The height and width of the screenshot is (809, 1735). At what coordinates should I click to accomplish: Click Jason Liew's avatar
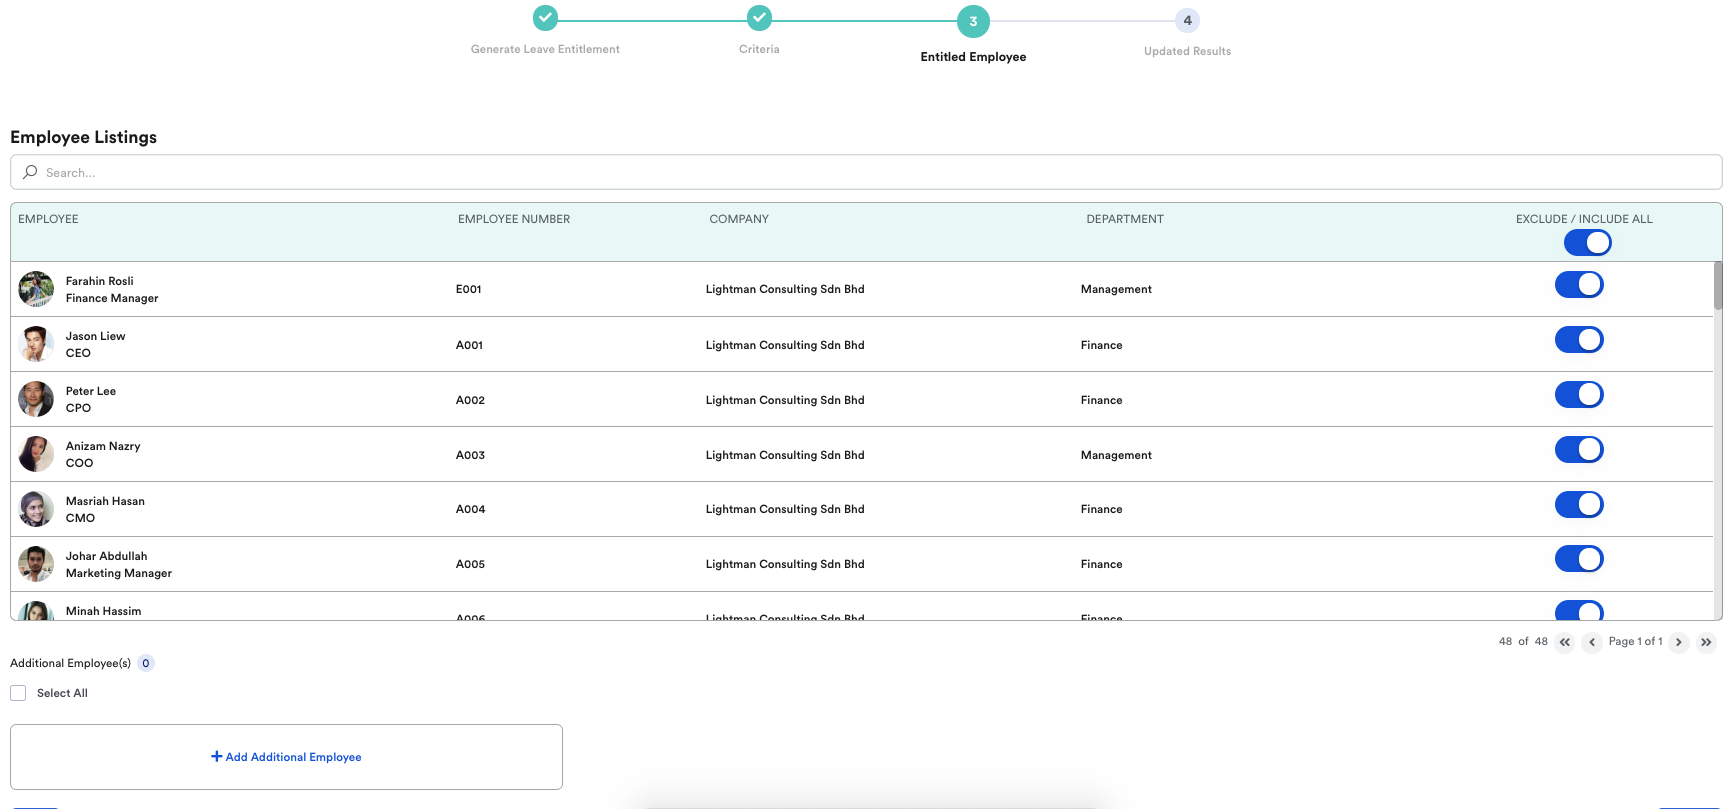tap(36, 344)
